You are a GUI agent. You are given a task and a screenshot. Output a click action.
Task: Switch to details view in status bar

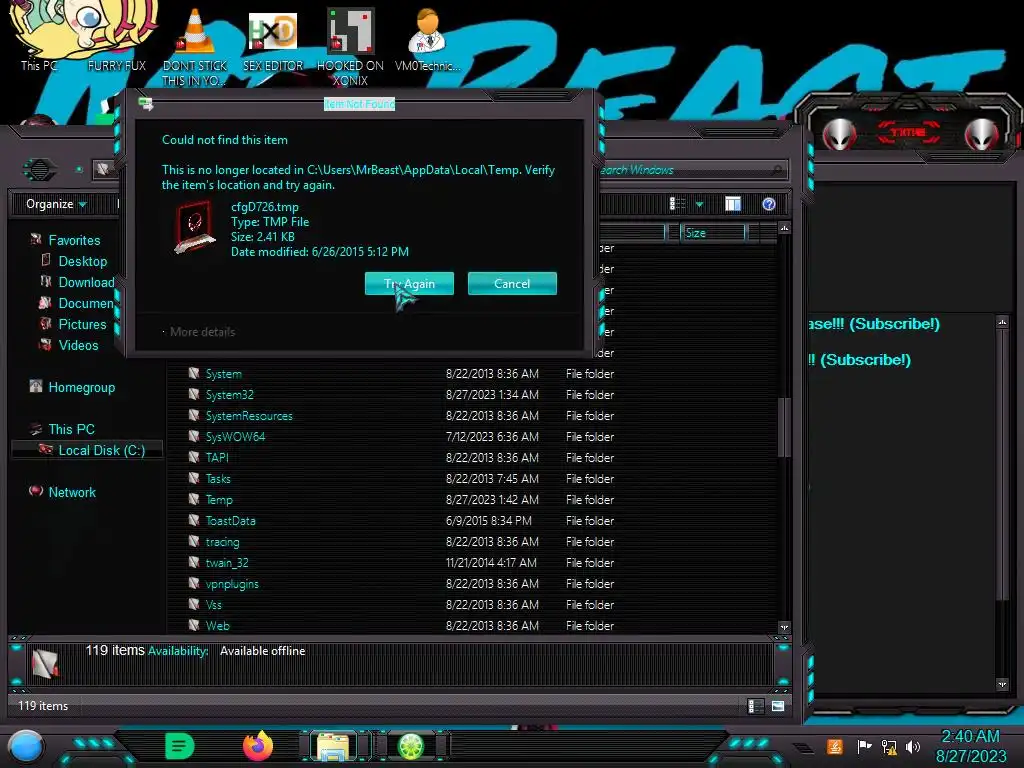tap(755, 706)
